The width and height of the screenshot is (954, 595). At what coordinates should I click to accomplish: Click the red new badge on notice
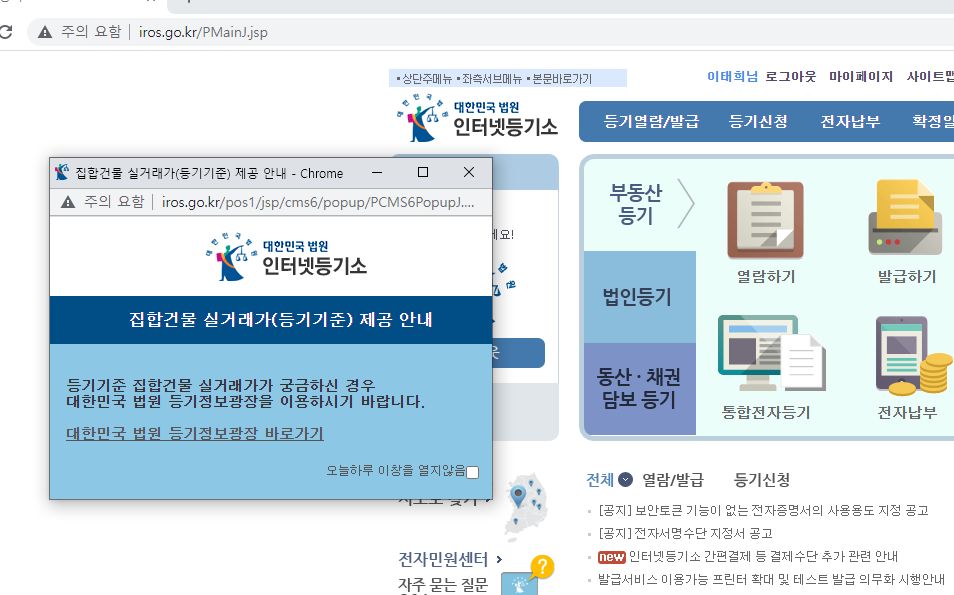point(611,557)
